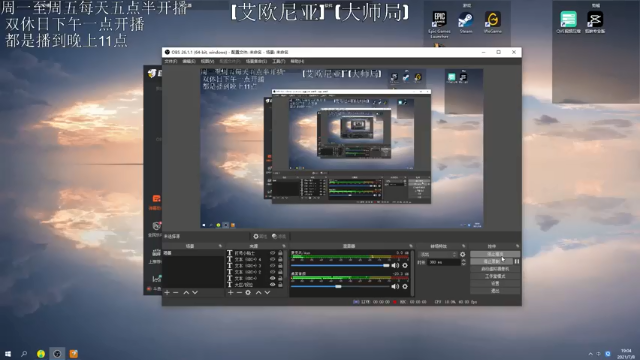Open the 淡出 transition type dropdown
This screenshot has height=360, width=640.
coord(438,254)
